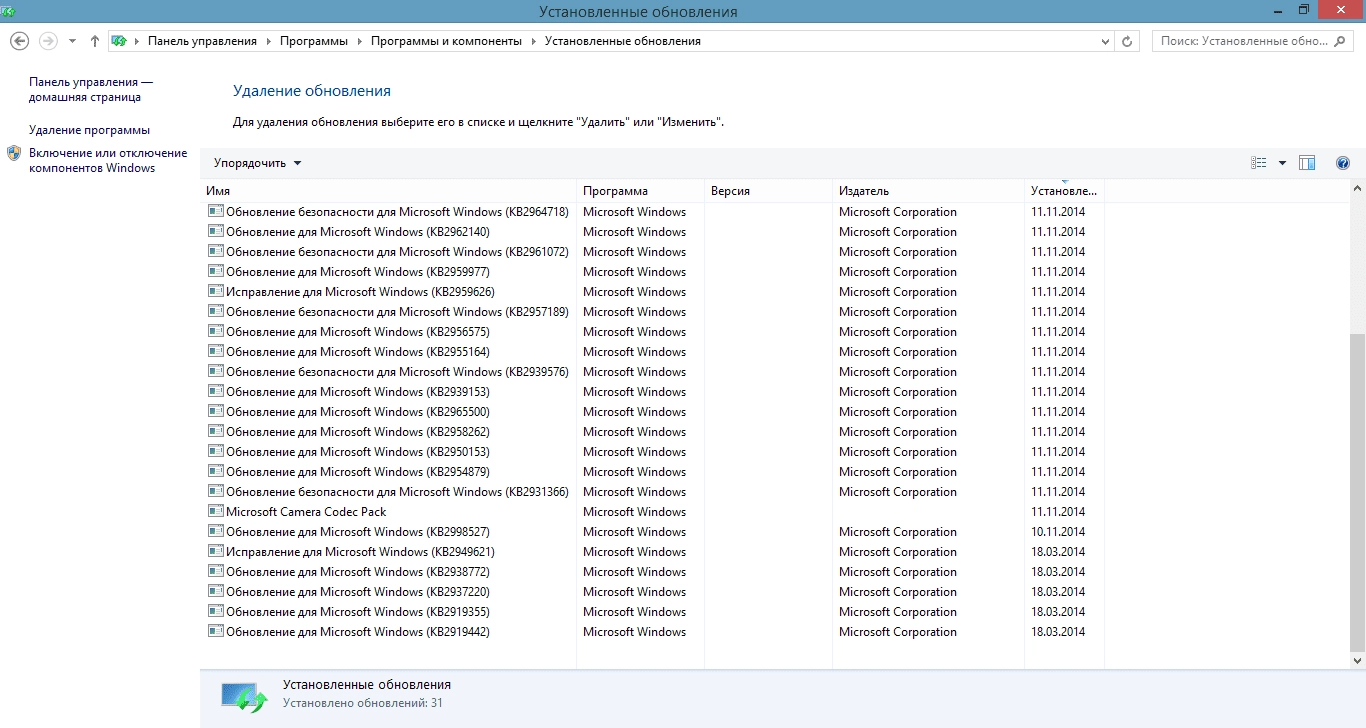Open 'Удаление программы' link
1366x728 pixels.
[x=89, y=130]
